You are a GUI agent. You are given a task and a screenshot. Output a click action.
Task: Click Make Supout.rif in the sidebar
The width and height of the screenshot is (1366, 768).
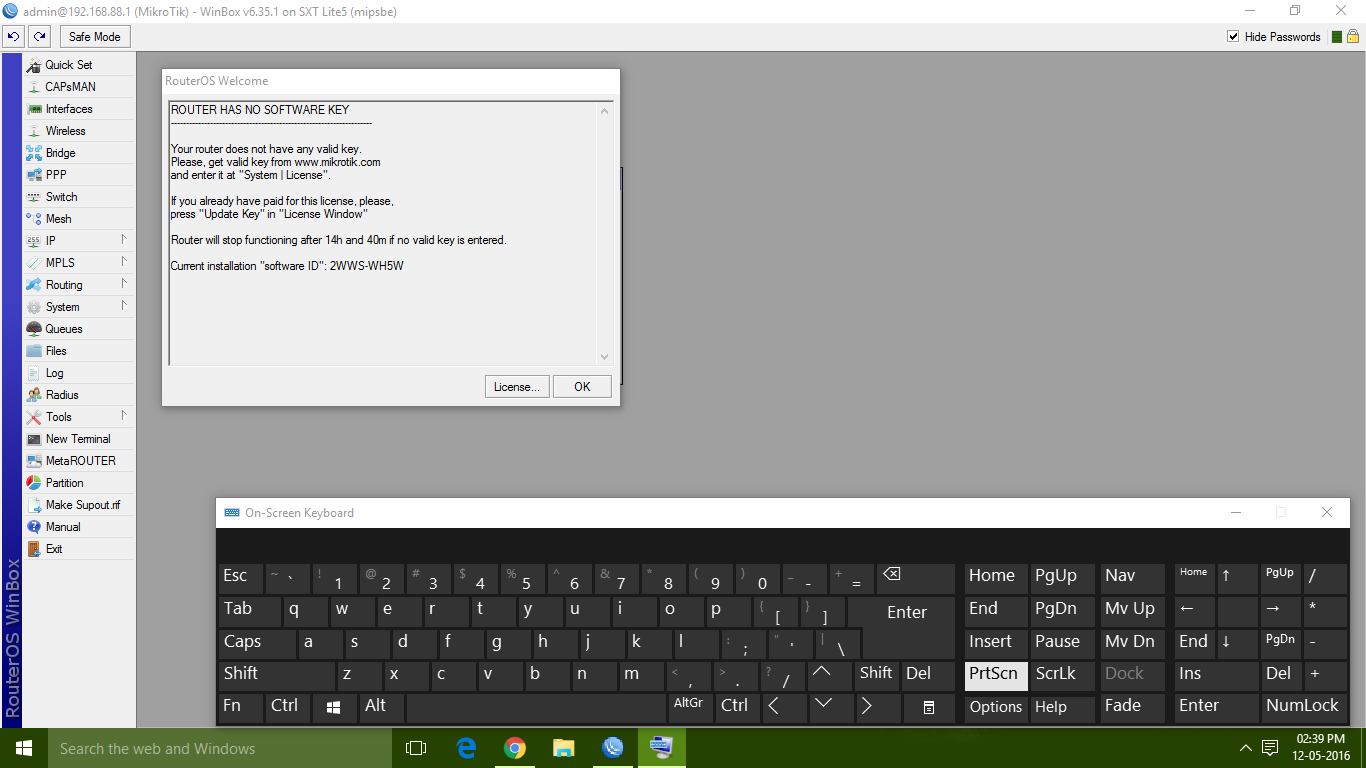pyautogui.click(x=79, y=505)
